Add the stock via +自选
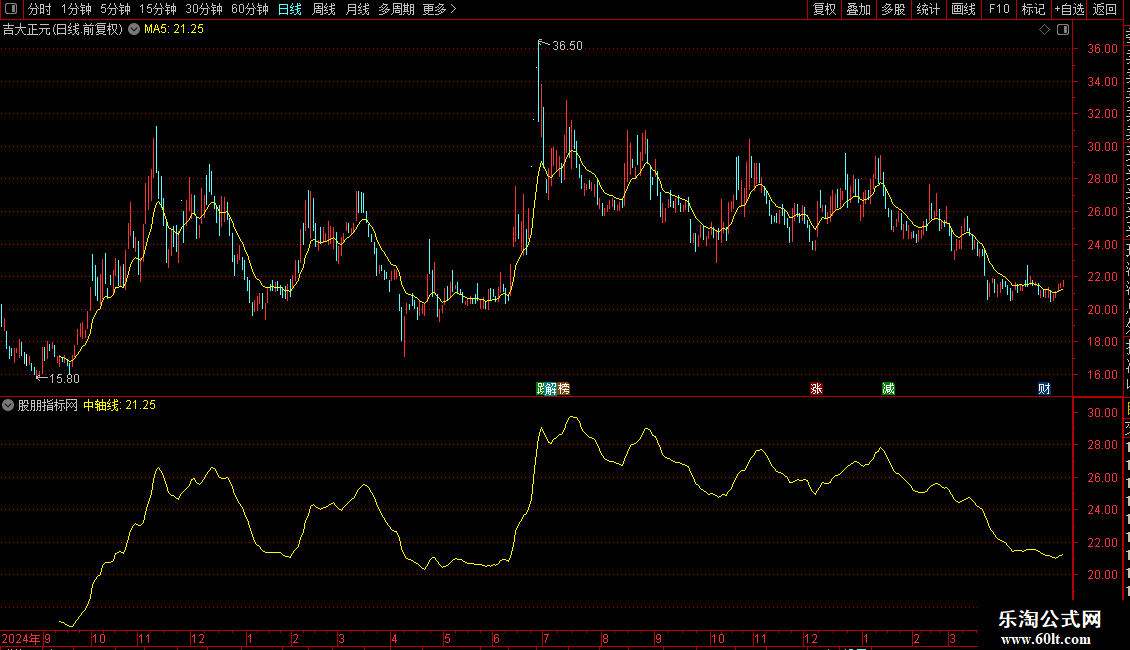The image size is (1130, 650). point(1069,9)
